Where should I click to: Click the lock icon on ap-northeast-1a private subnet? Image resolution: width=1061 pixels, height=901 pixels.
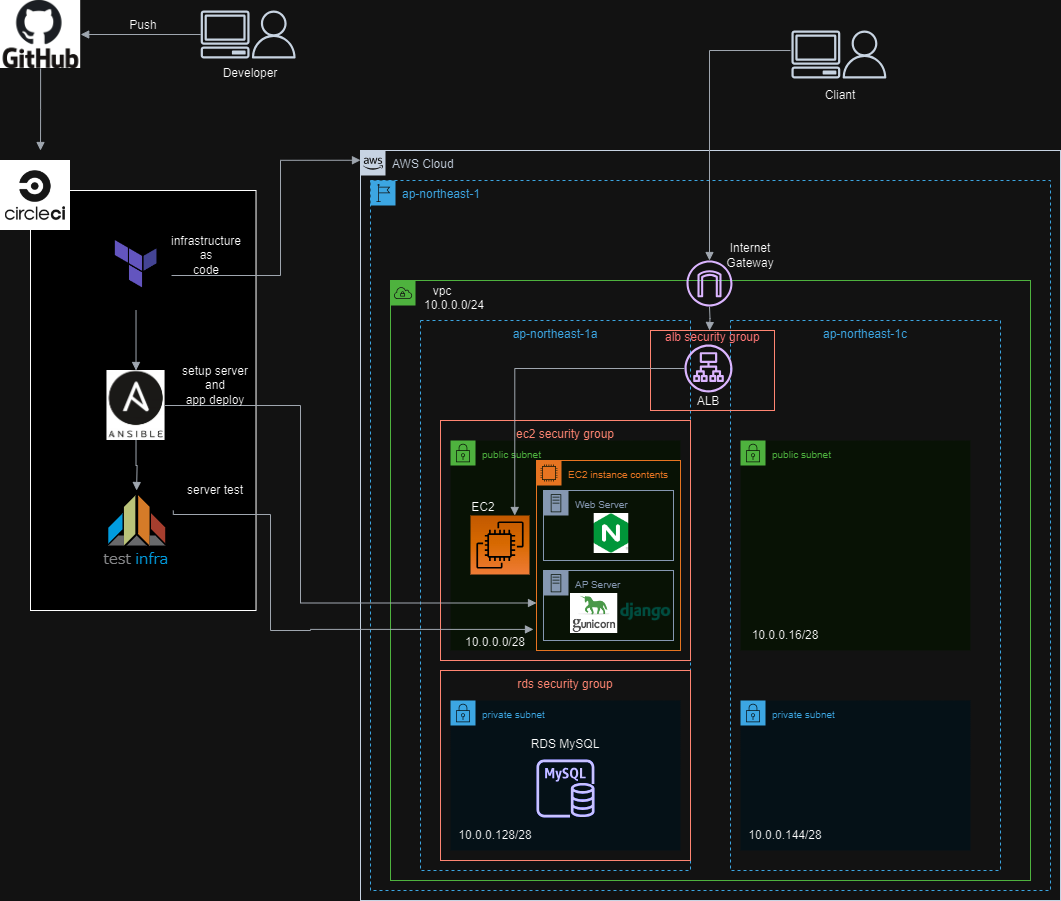pyautogui.click(x=463, y=714)
